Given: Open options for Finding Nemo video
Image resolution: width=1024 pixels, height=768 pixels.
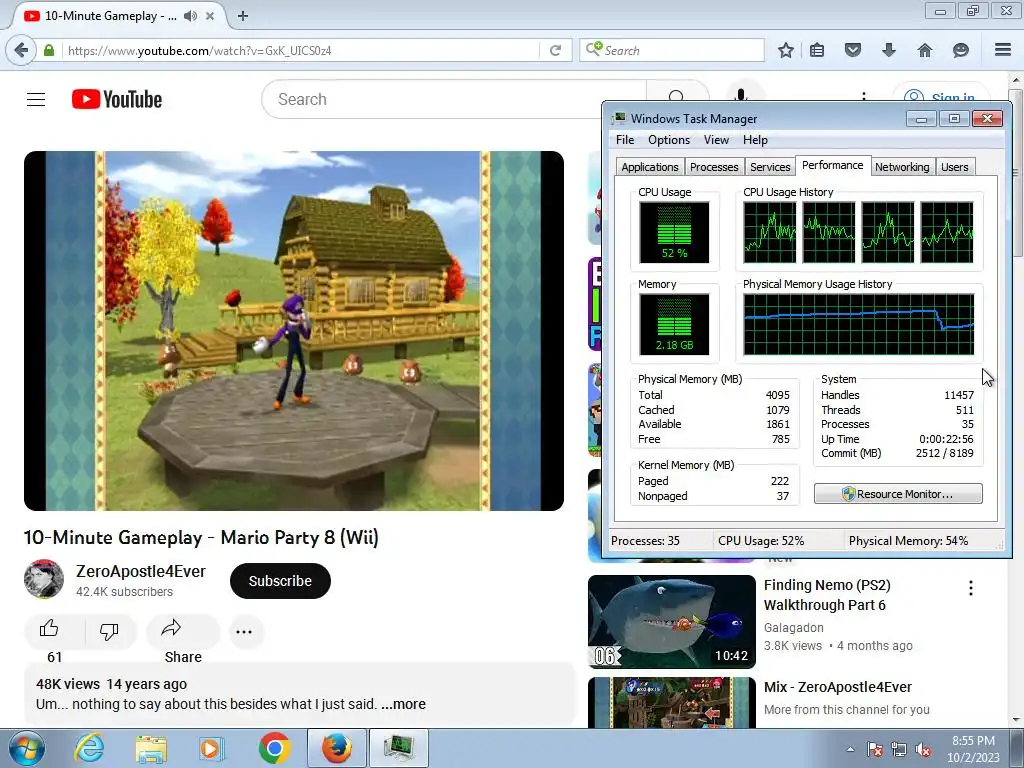Looking at the screenshot, I should (971, 588).
